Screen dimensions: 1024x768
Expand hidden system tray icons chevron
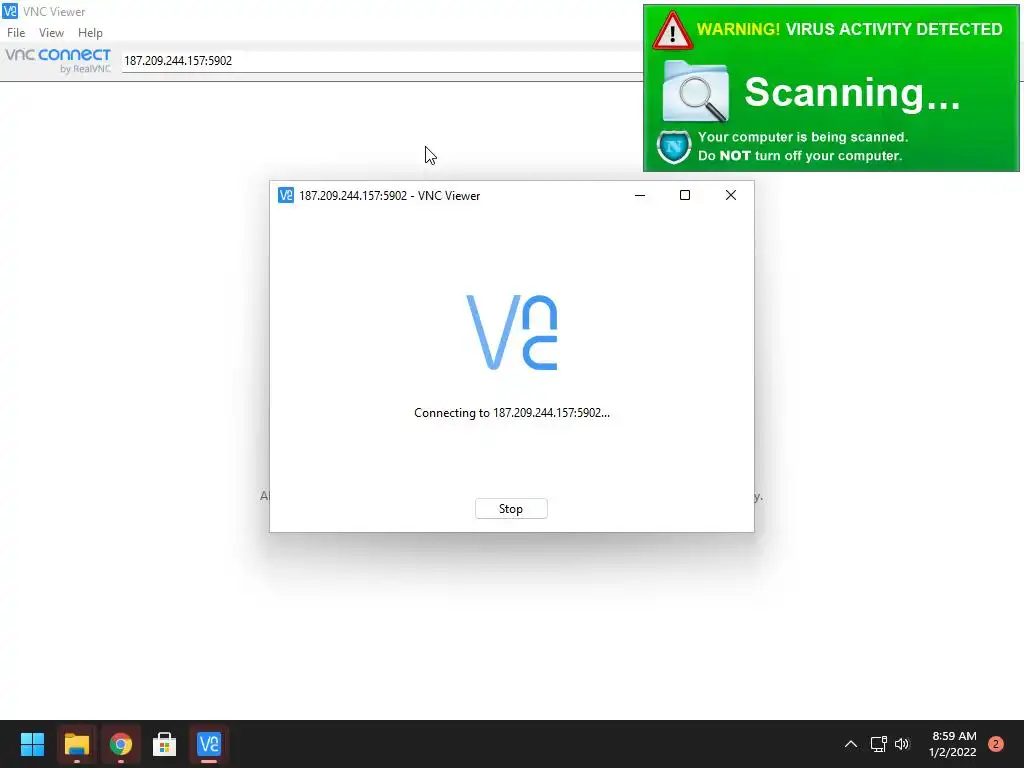coord(851,744)
